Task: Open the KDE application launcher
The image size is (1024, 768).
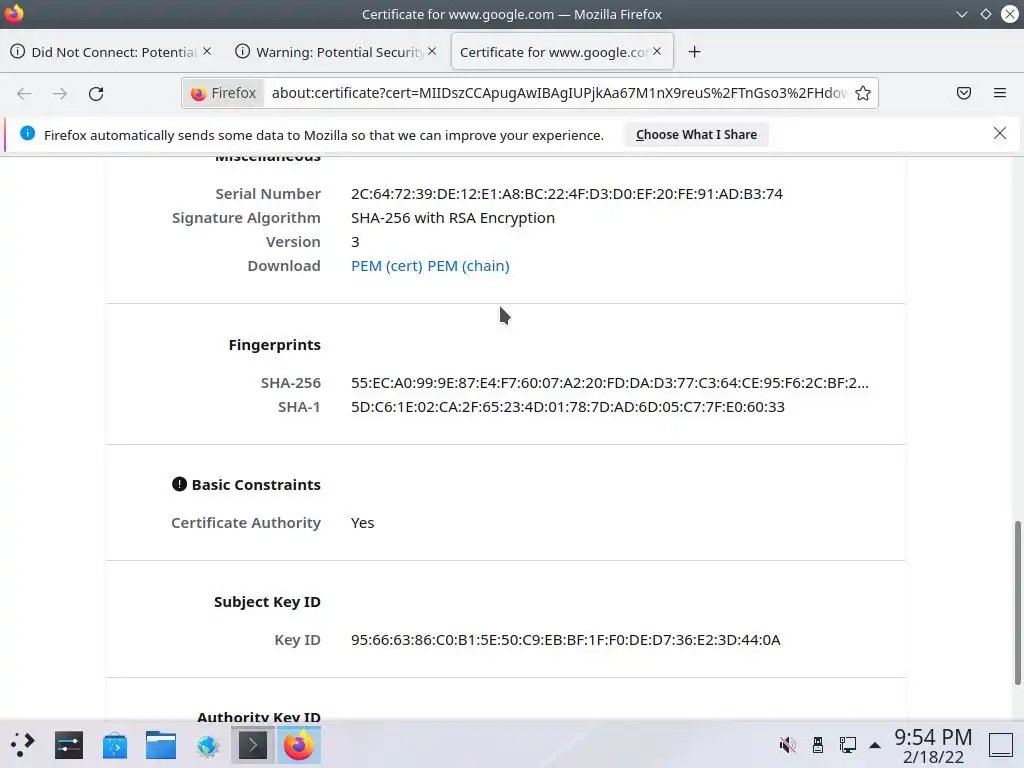Action: pos(22,745)
